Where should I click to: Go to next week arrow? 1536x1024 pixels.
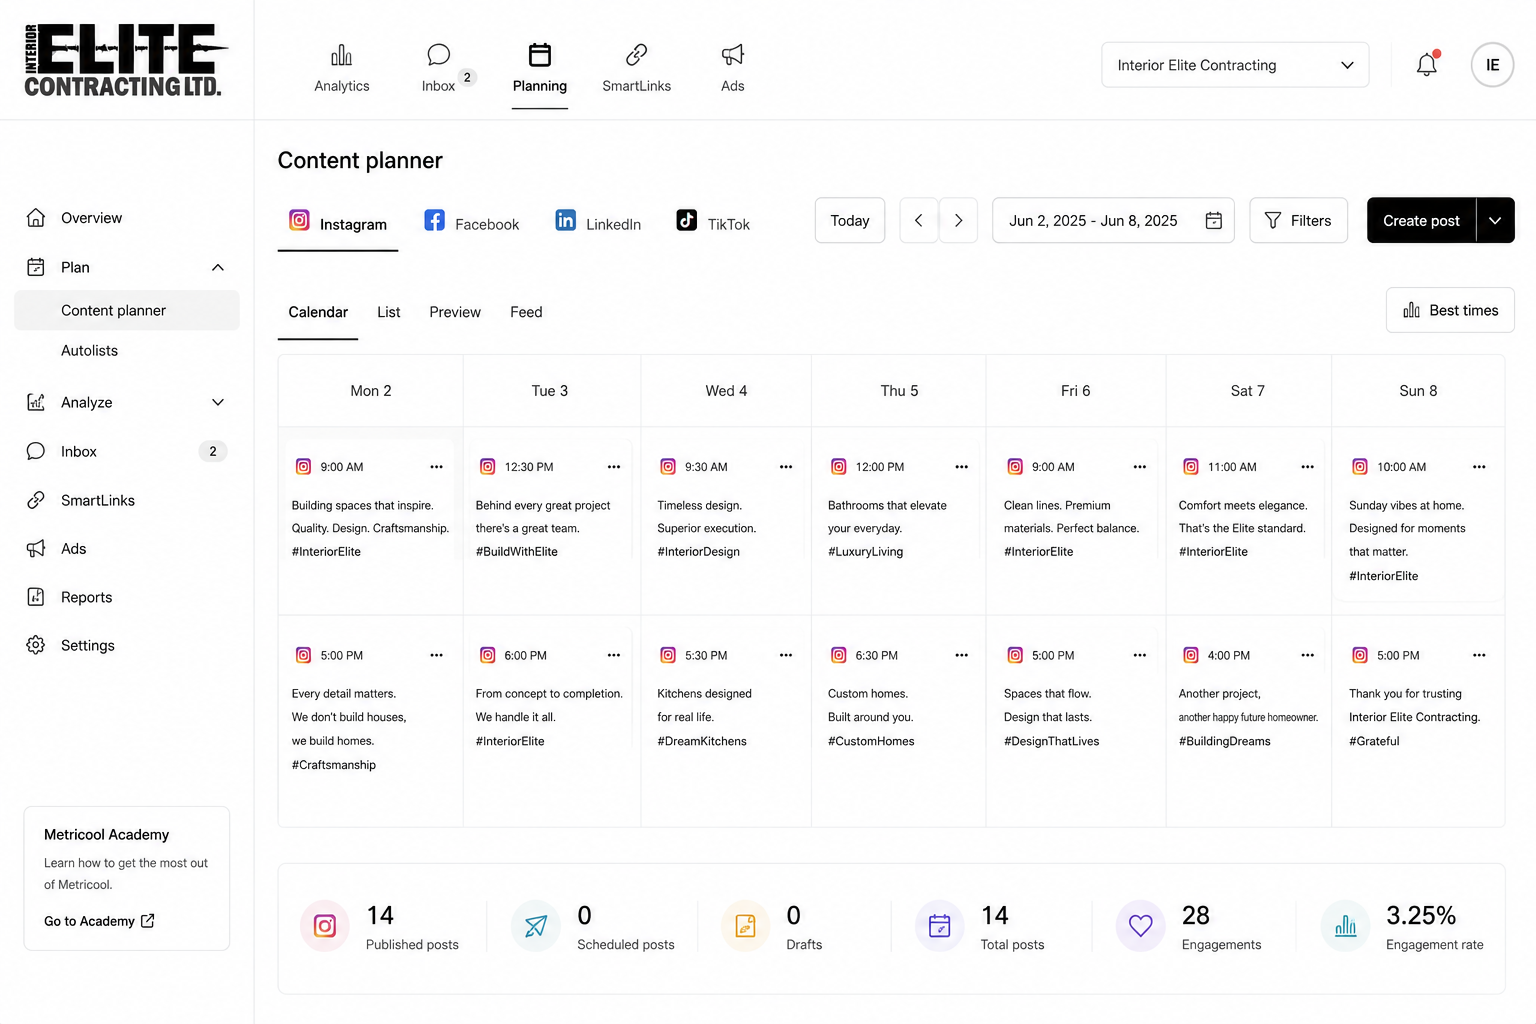coord(958,220)
